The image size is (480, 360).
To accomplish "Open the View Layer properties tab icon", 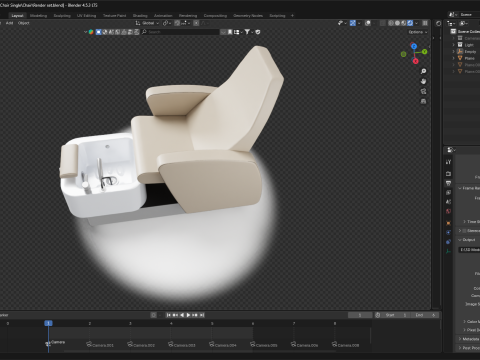I will 448,192.
